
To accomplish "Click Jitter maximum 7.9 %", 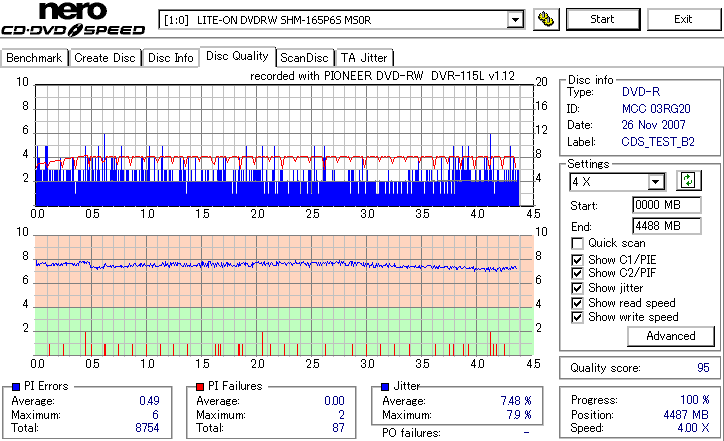I will point(519,415).
